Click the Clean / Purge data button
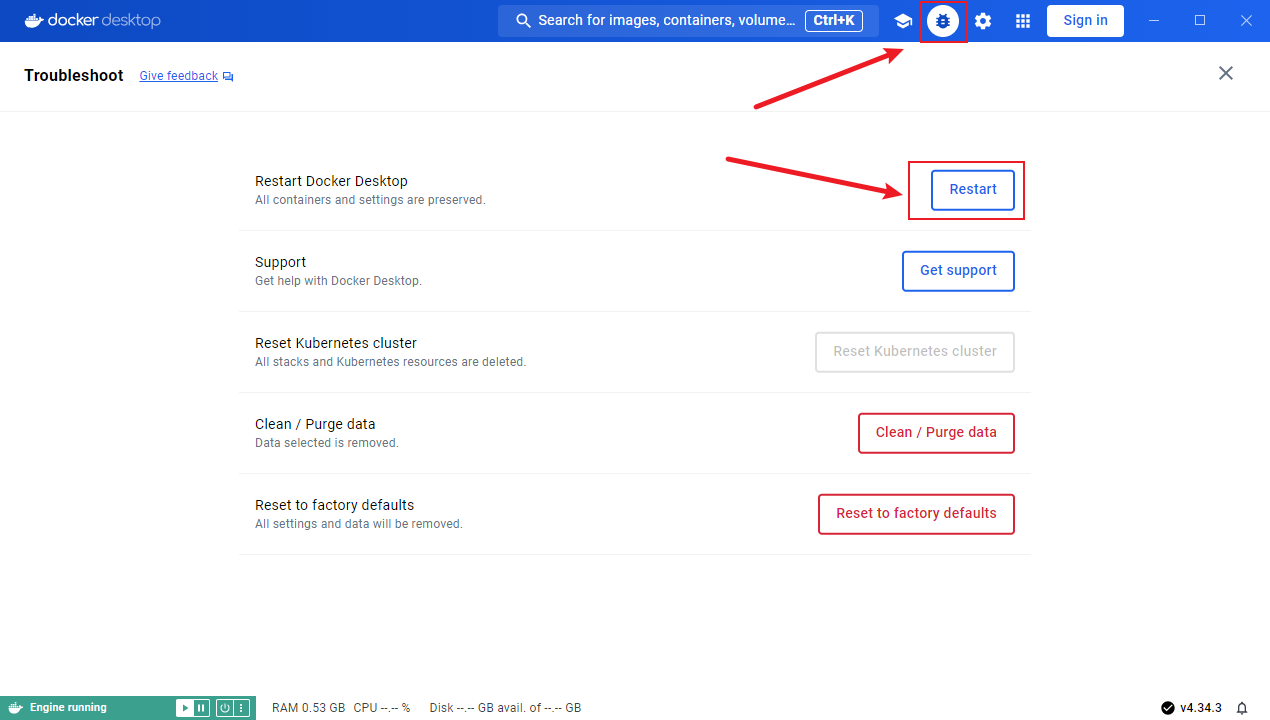This screenshot has width=1270, height=720. click(936, 433)
